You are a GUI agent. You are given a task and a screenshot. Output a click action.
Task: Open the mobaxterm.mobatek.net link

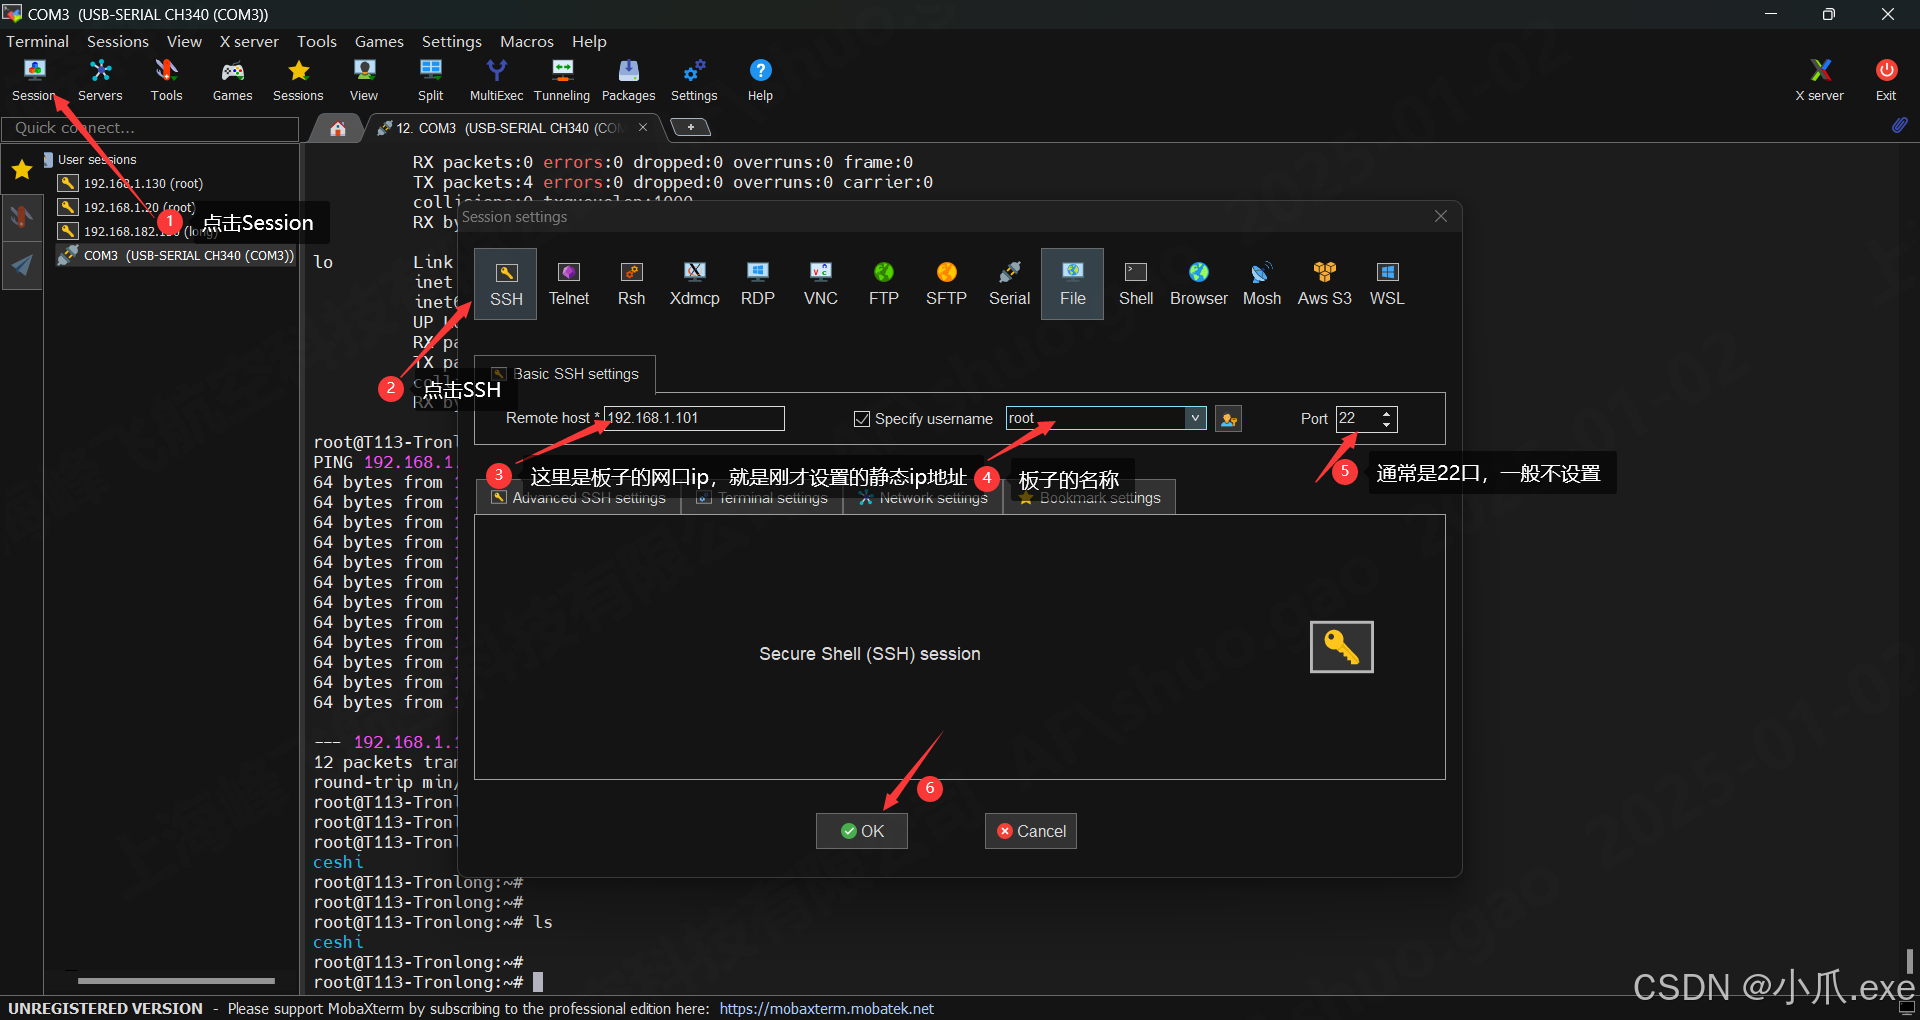[x=826, y=1008]
